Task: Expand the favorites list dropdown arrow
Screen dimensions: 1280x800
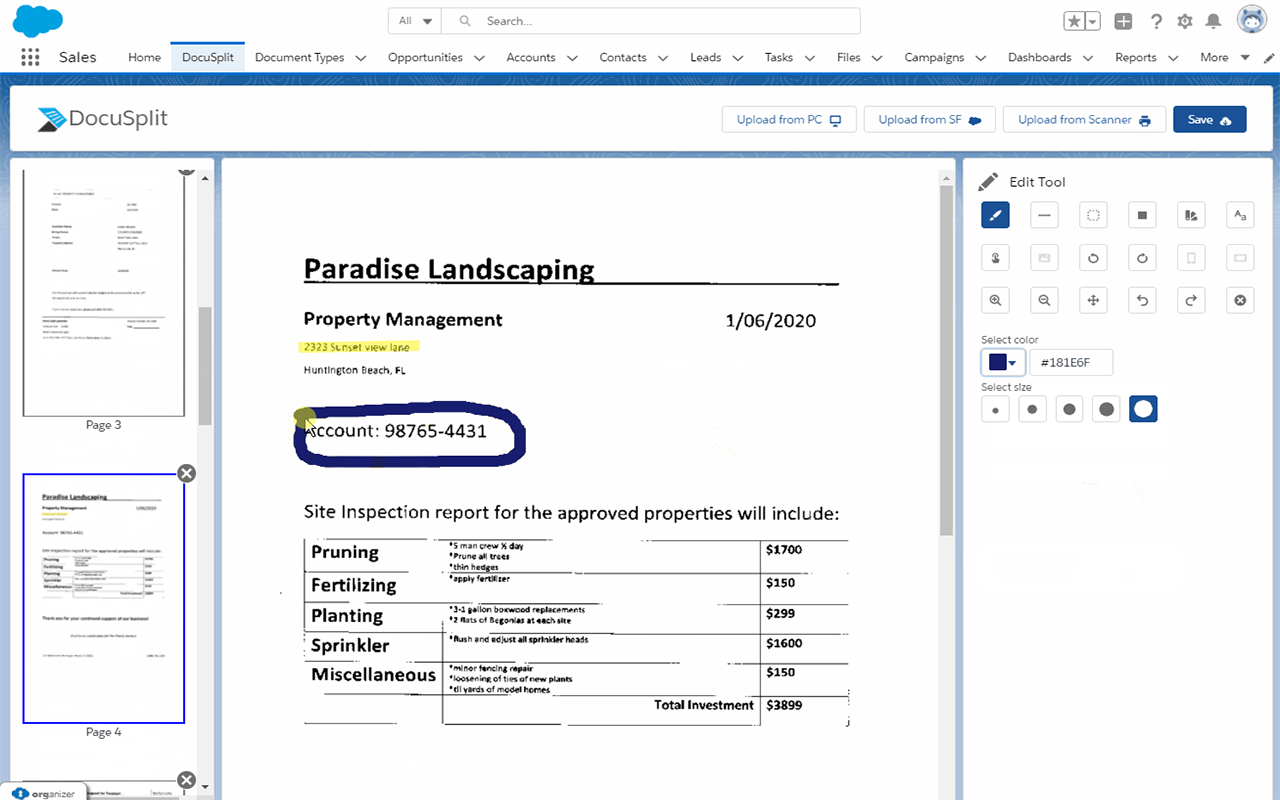Action: click(x=1093, y=21)
